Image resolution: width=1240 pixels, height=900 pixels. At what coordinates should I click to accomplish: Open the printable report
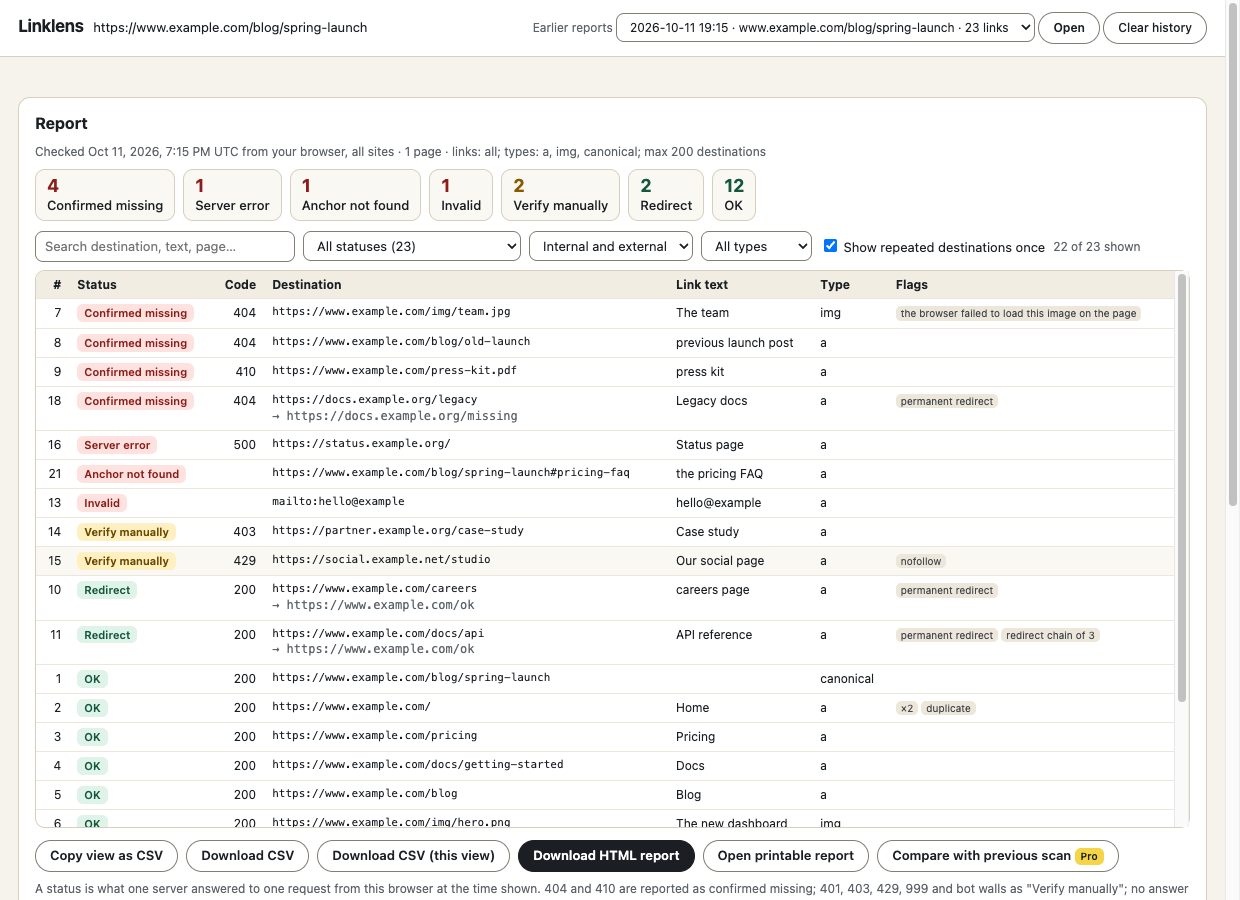(x=786, y=856)
